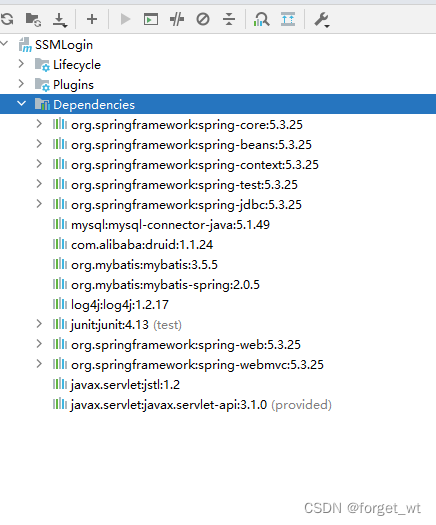This screenshot has height=525, width=436.
Task: Click the Dependencies folder icon
Action: pyautogui.click(x=42, y=104)
